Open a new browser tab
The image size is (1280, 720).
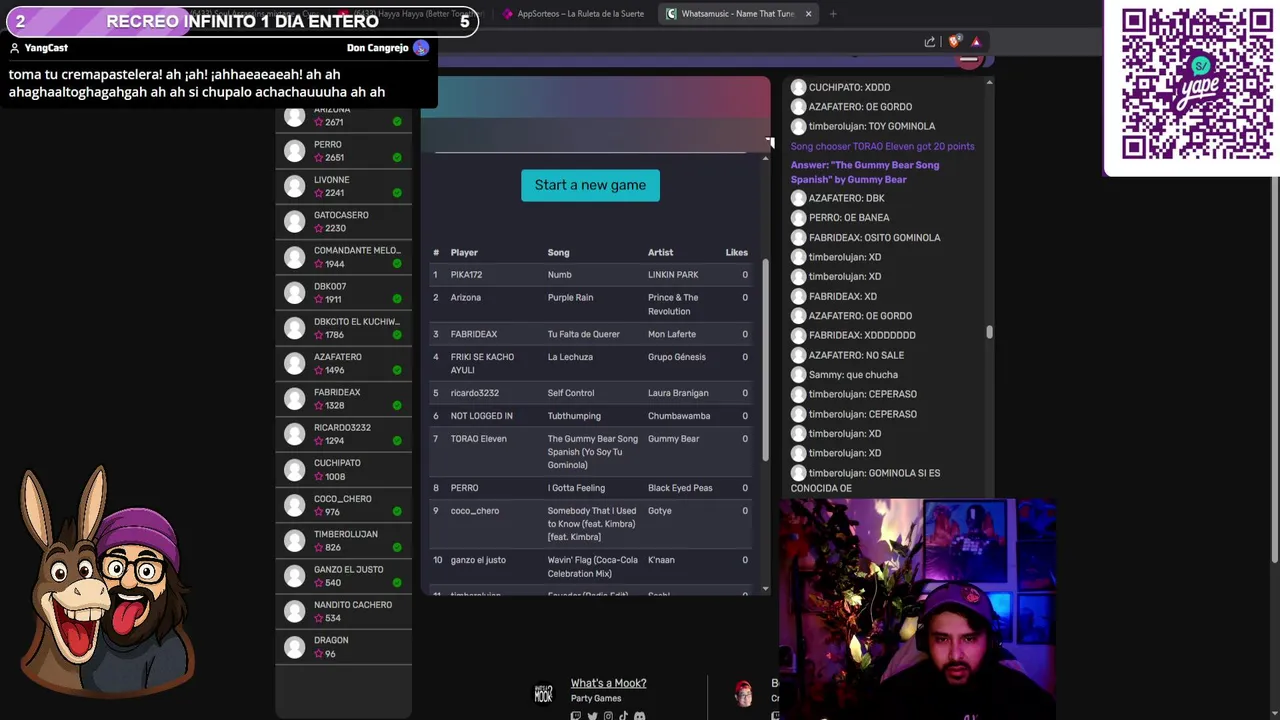click(833, 14)
